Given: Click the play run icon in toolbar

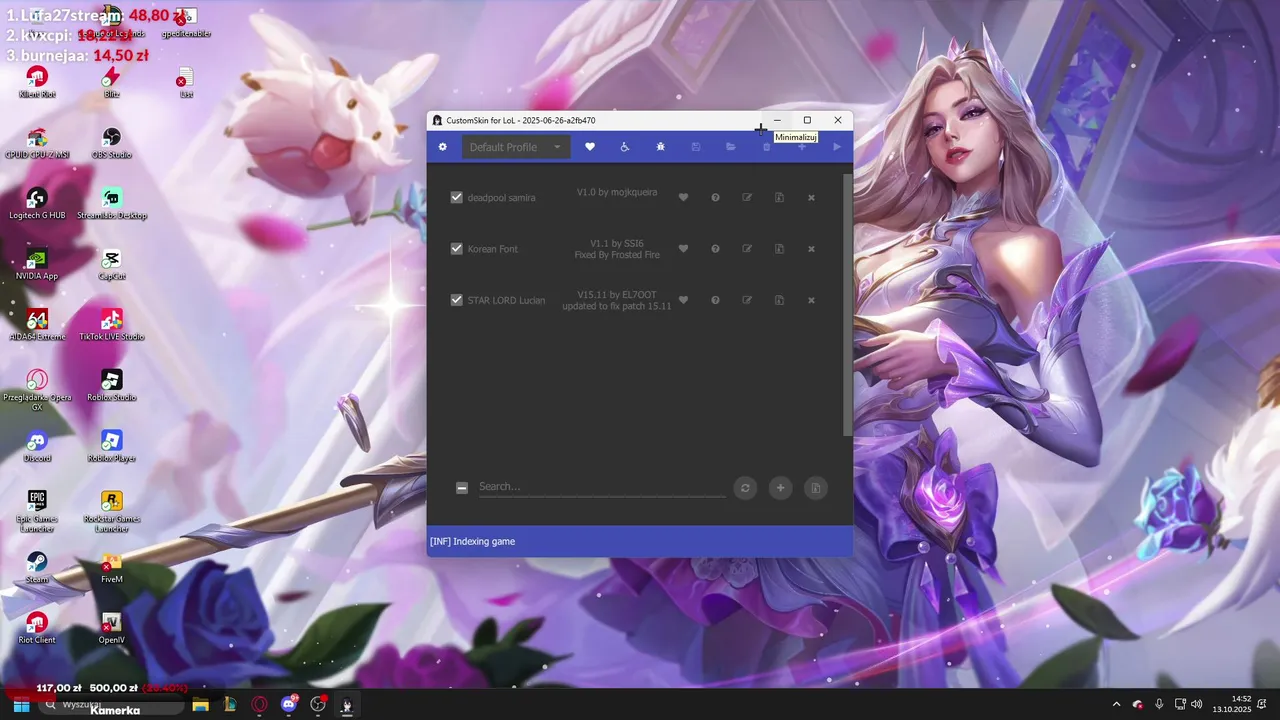Looking at the screenshot, I should 837,147.
